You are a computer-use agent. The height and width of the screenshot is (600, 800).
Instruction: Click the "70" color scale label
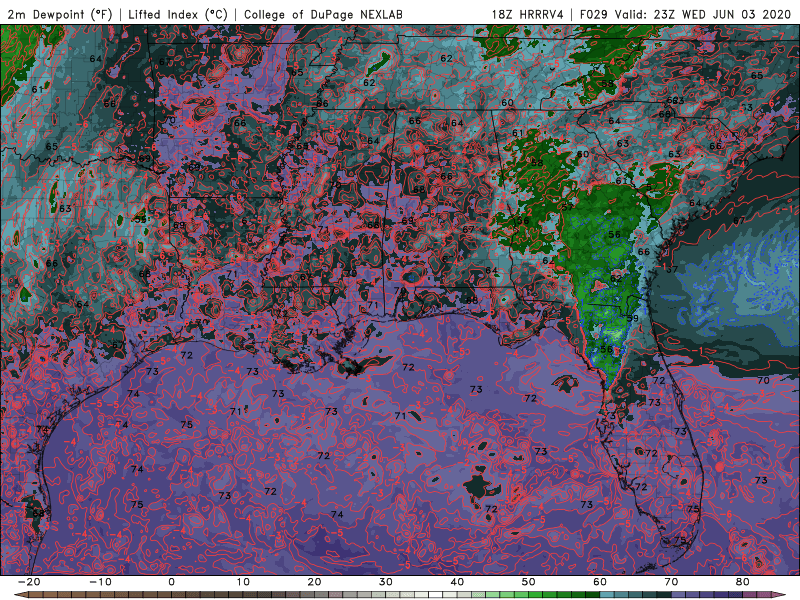[x=671, y=582]
